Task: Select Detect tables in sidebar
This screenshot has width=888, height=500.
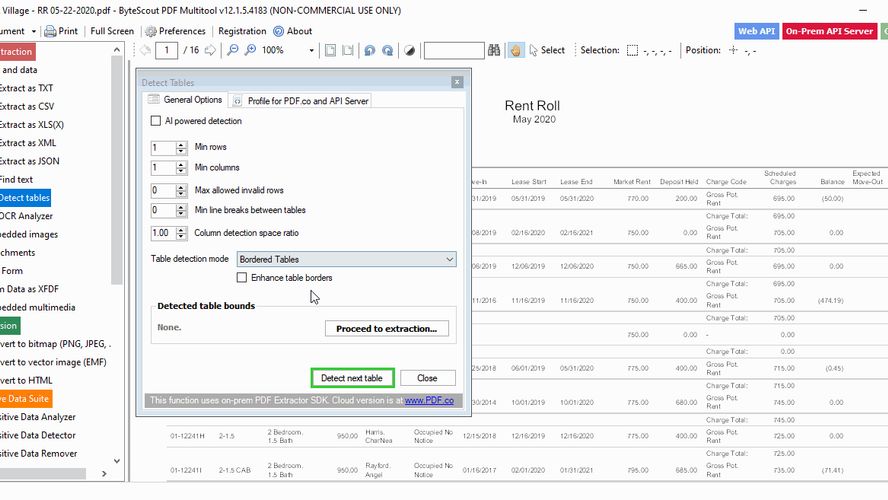Action: coord(25,198)
